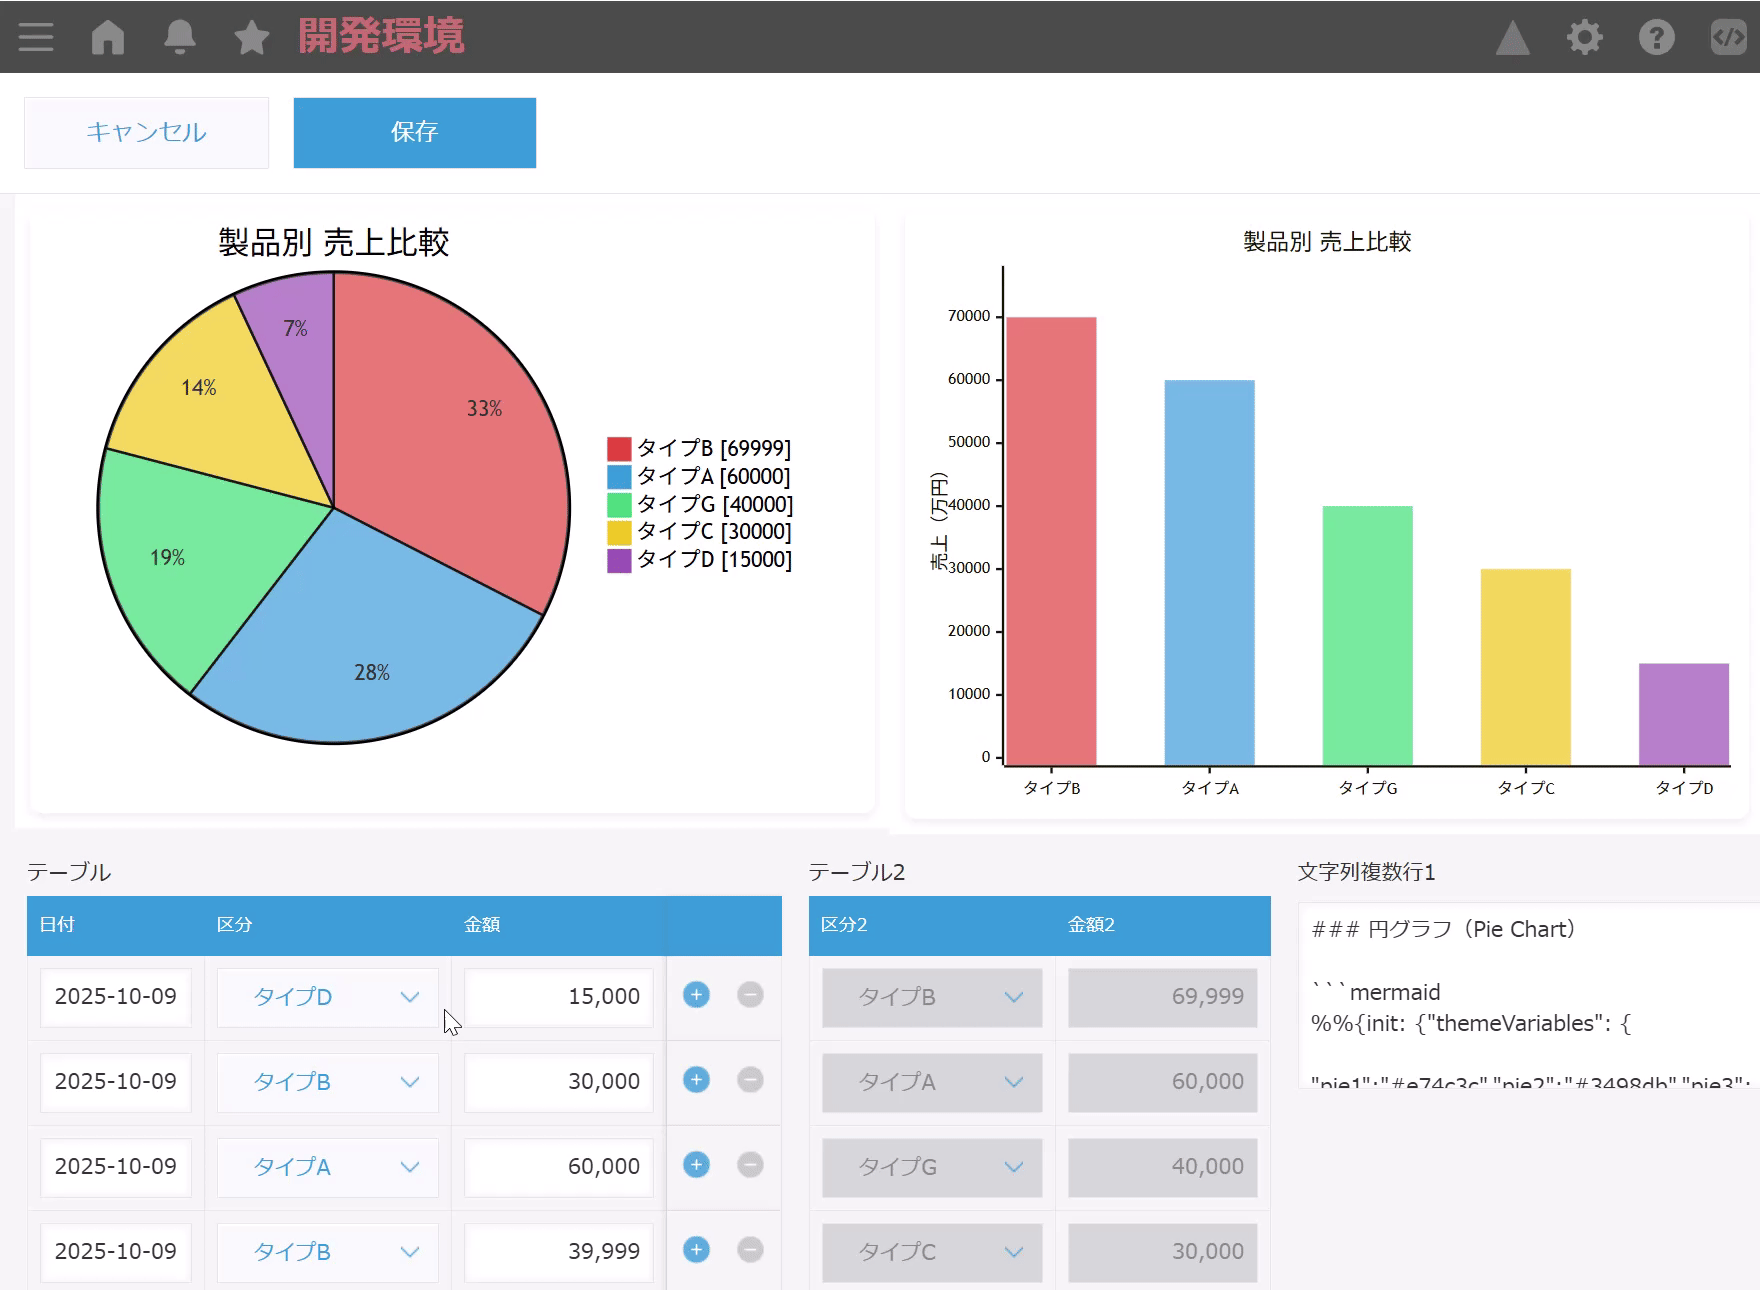Open the タイプA dropdown in テーブル
The width and height of the screenshot is (1760, 1290).
(328, 1167)
